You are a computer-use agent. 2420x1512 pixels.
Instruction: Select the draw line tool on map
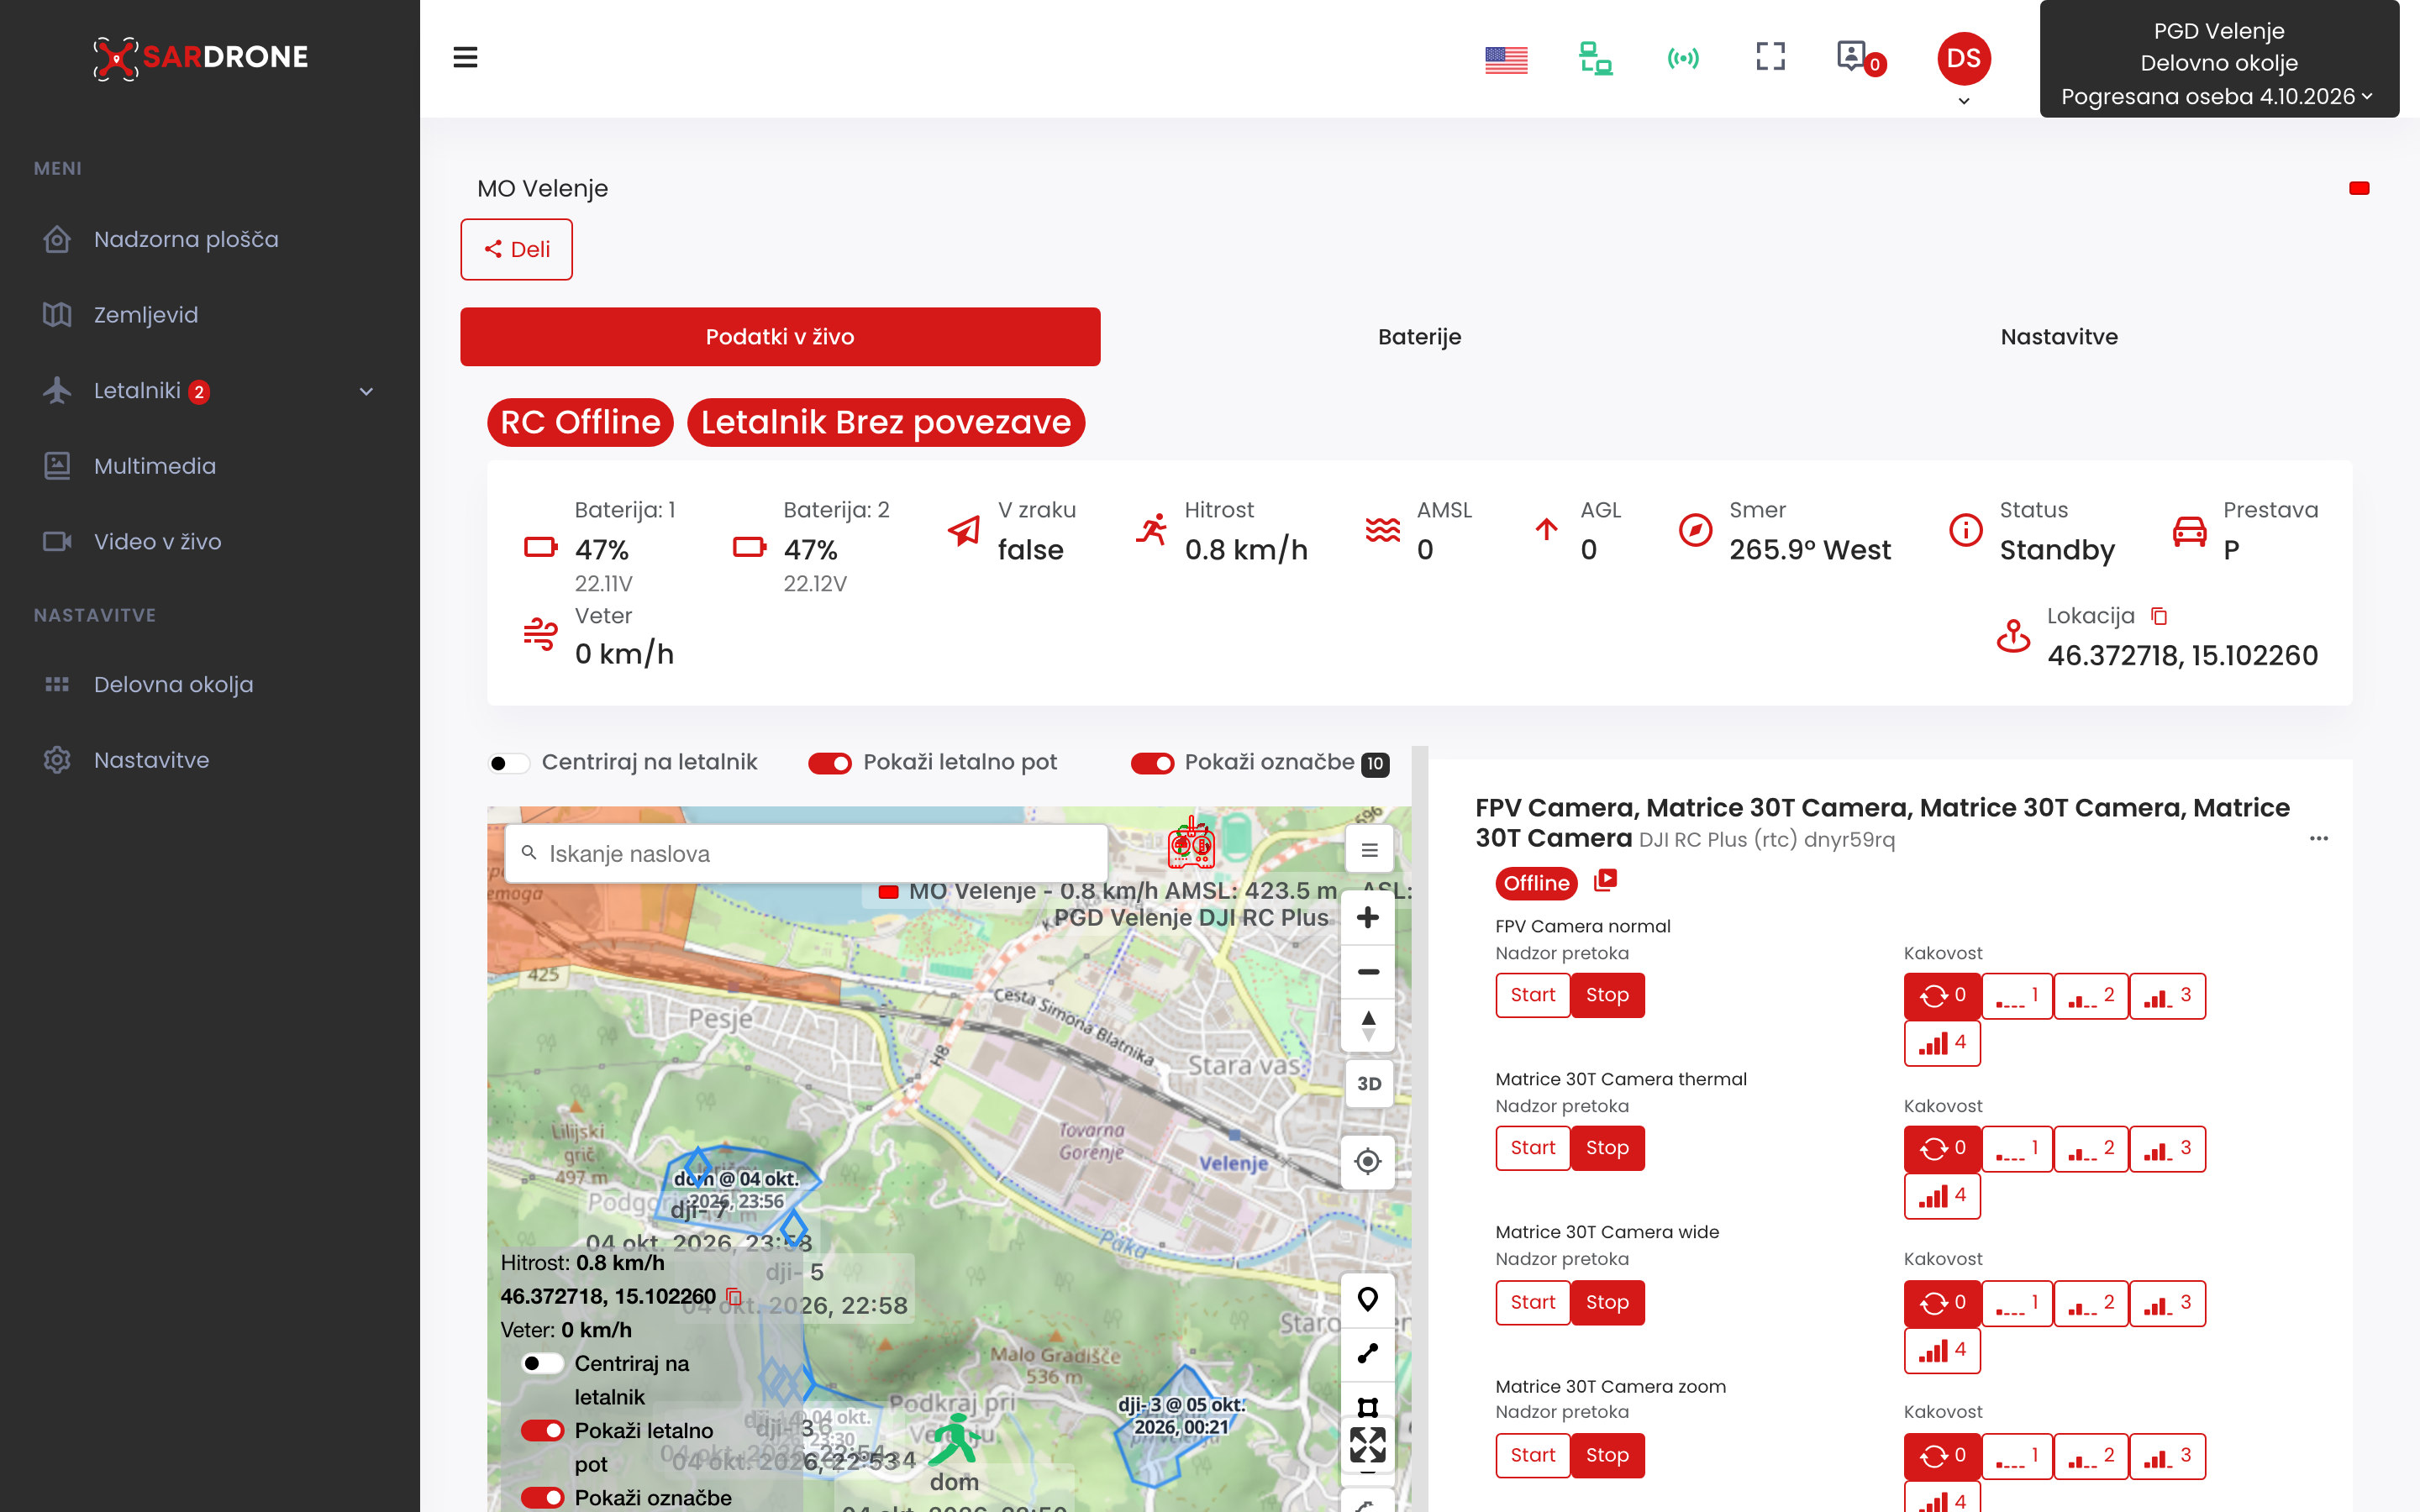pos(1368,1353)
